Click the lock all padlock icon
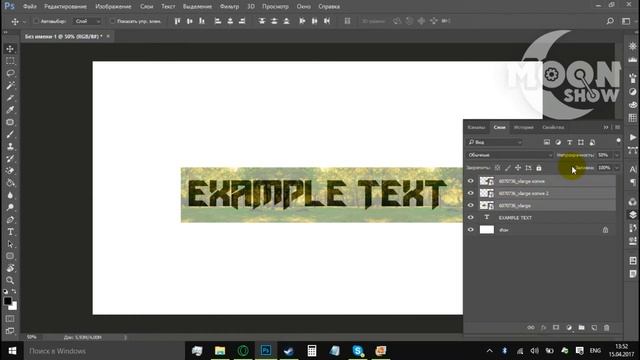Viewport: 640px width, 360px height. 539,168
